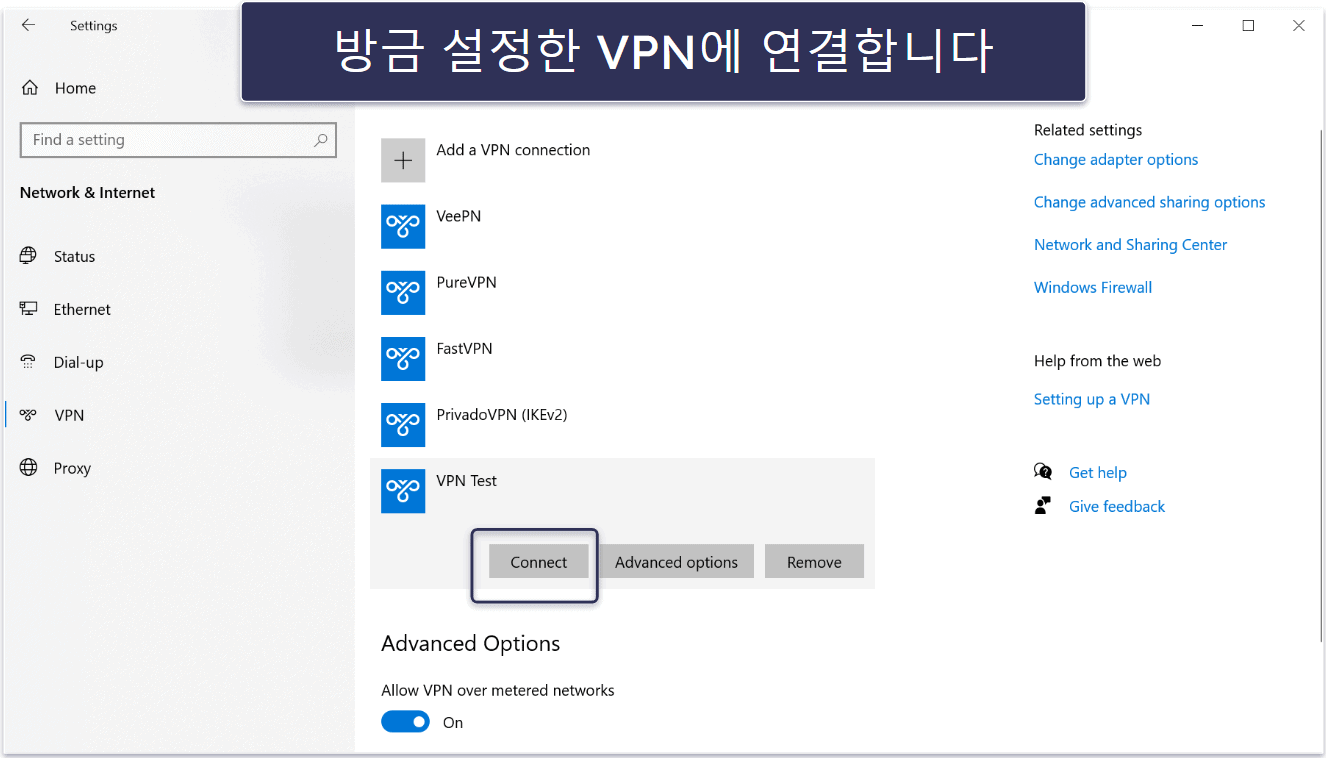Close the Settings window
Screen dimensions: 1326x758
click(1299, 26)
